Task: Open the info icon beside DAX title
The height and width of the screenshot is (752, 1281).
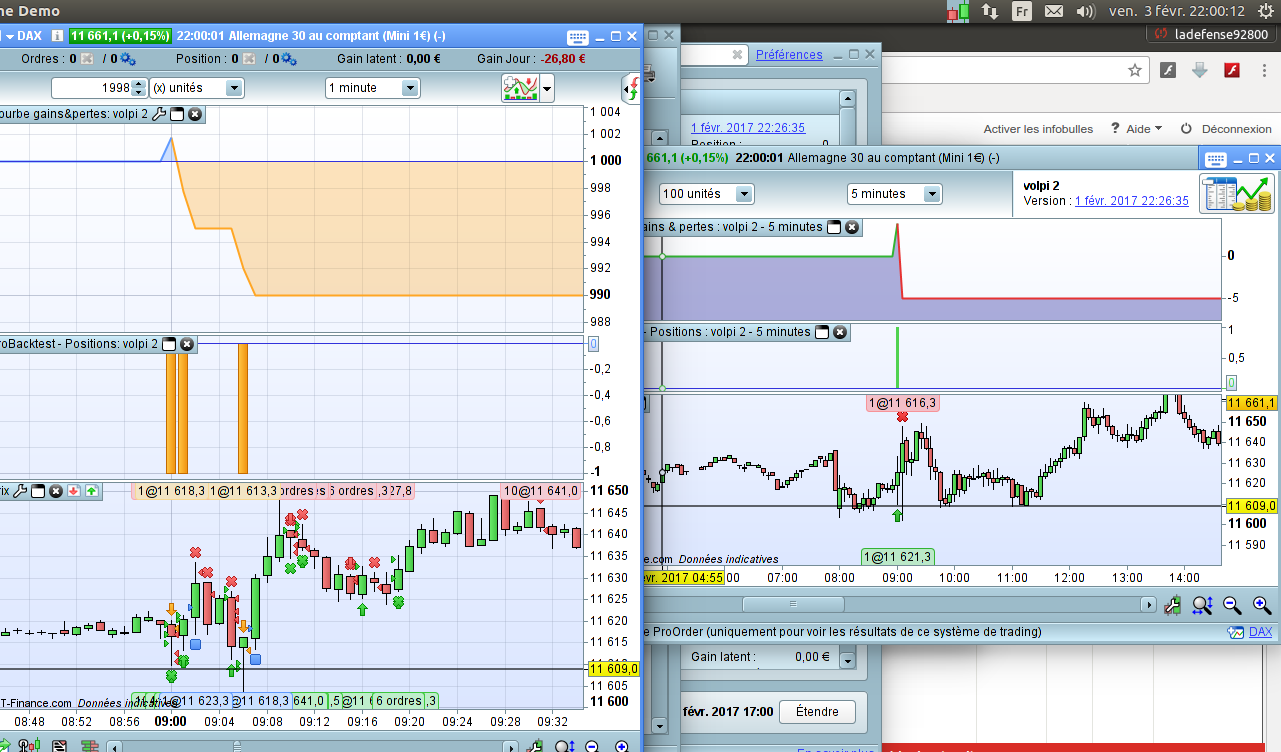Action: [x=57, y=36]
